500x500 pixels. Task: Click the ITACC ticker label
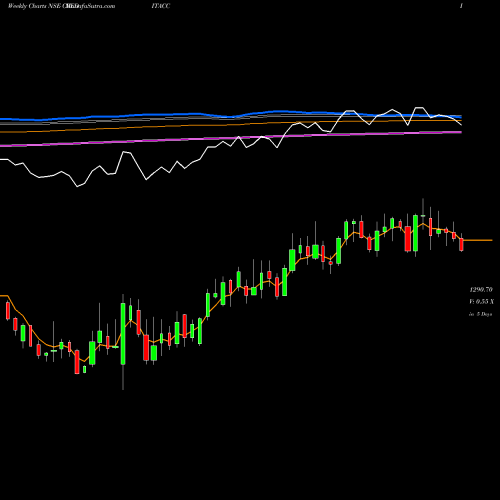pos(161,6)
